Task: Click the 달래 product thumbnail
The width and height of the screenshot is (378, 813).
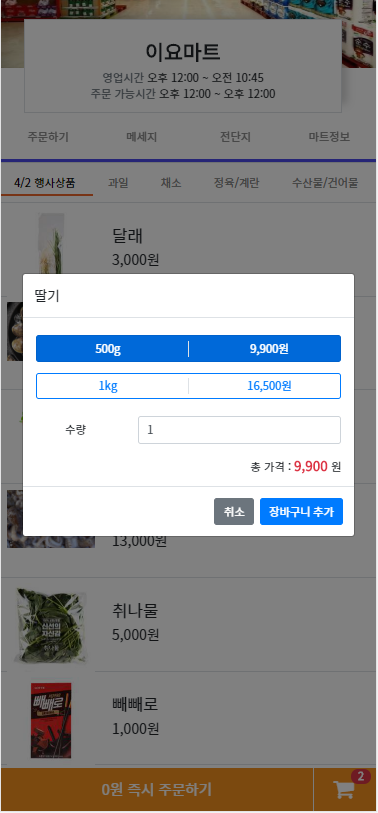Action: [51, 244]
